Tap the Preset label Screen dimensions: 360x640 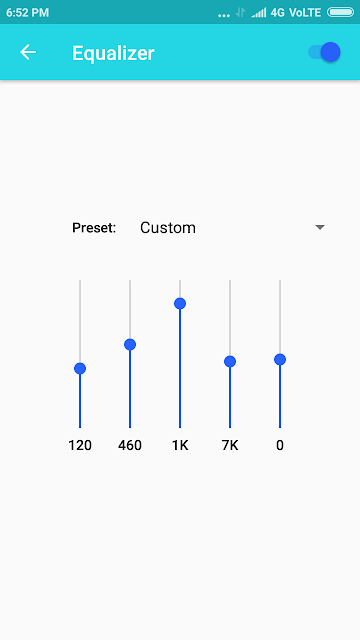(94, 228)
